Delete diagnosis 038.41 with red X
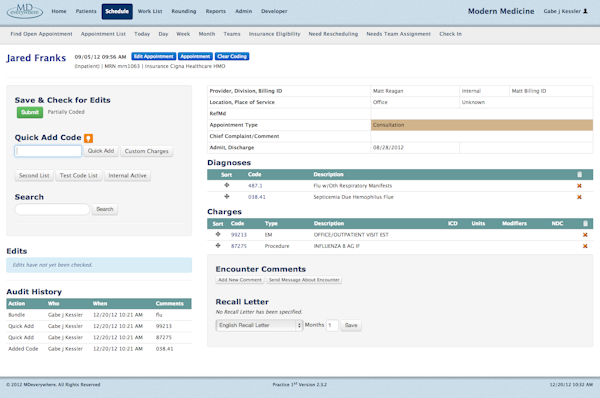 click(579, 197)
